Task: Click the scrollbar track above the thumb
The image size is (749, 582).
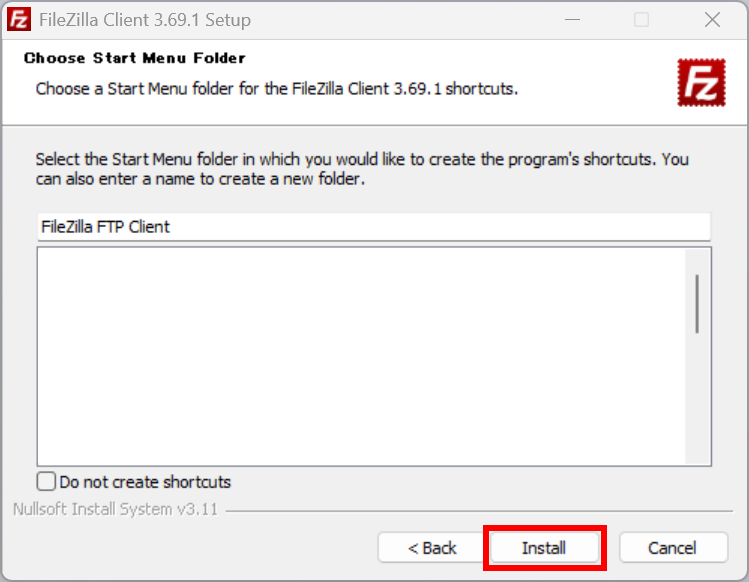Action: [x=697, y=262]
